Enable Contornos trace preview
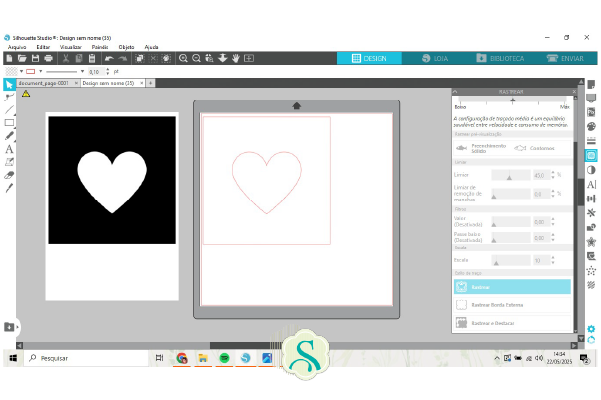Viewport: 601px width, 400px height. tap(534, 148)
